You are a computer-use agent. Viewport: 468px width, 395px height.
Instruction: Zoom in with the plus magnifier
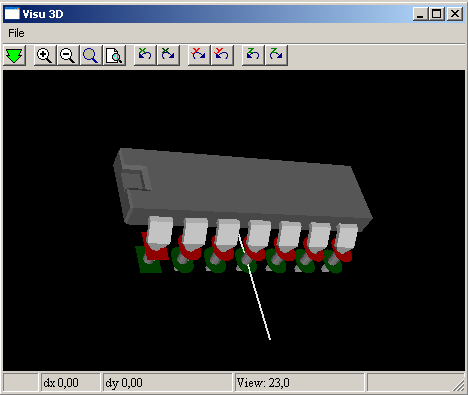[x=45, y=55]
